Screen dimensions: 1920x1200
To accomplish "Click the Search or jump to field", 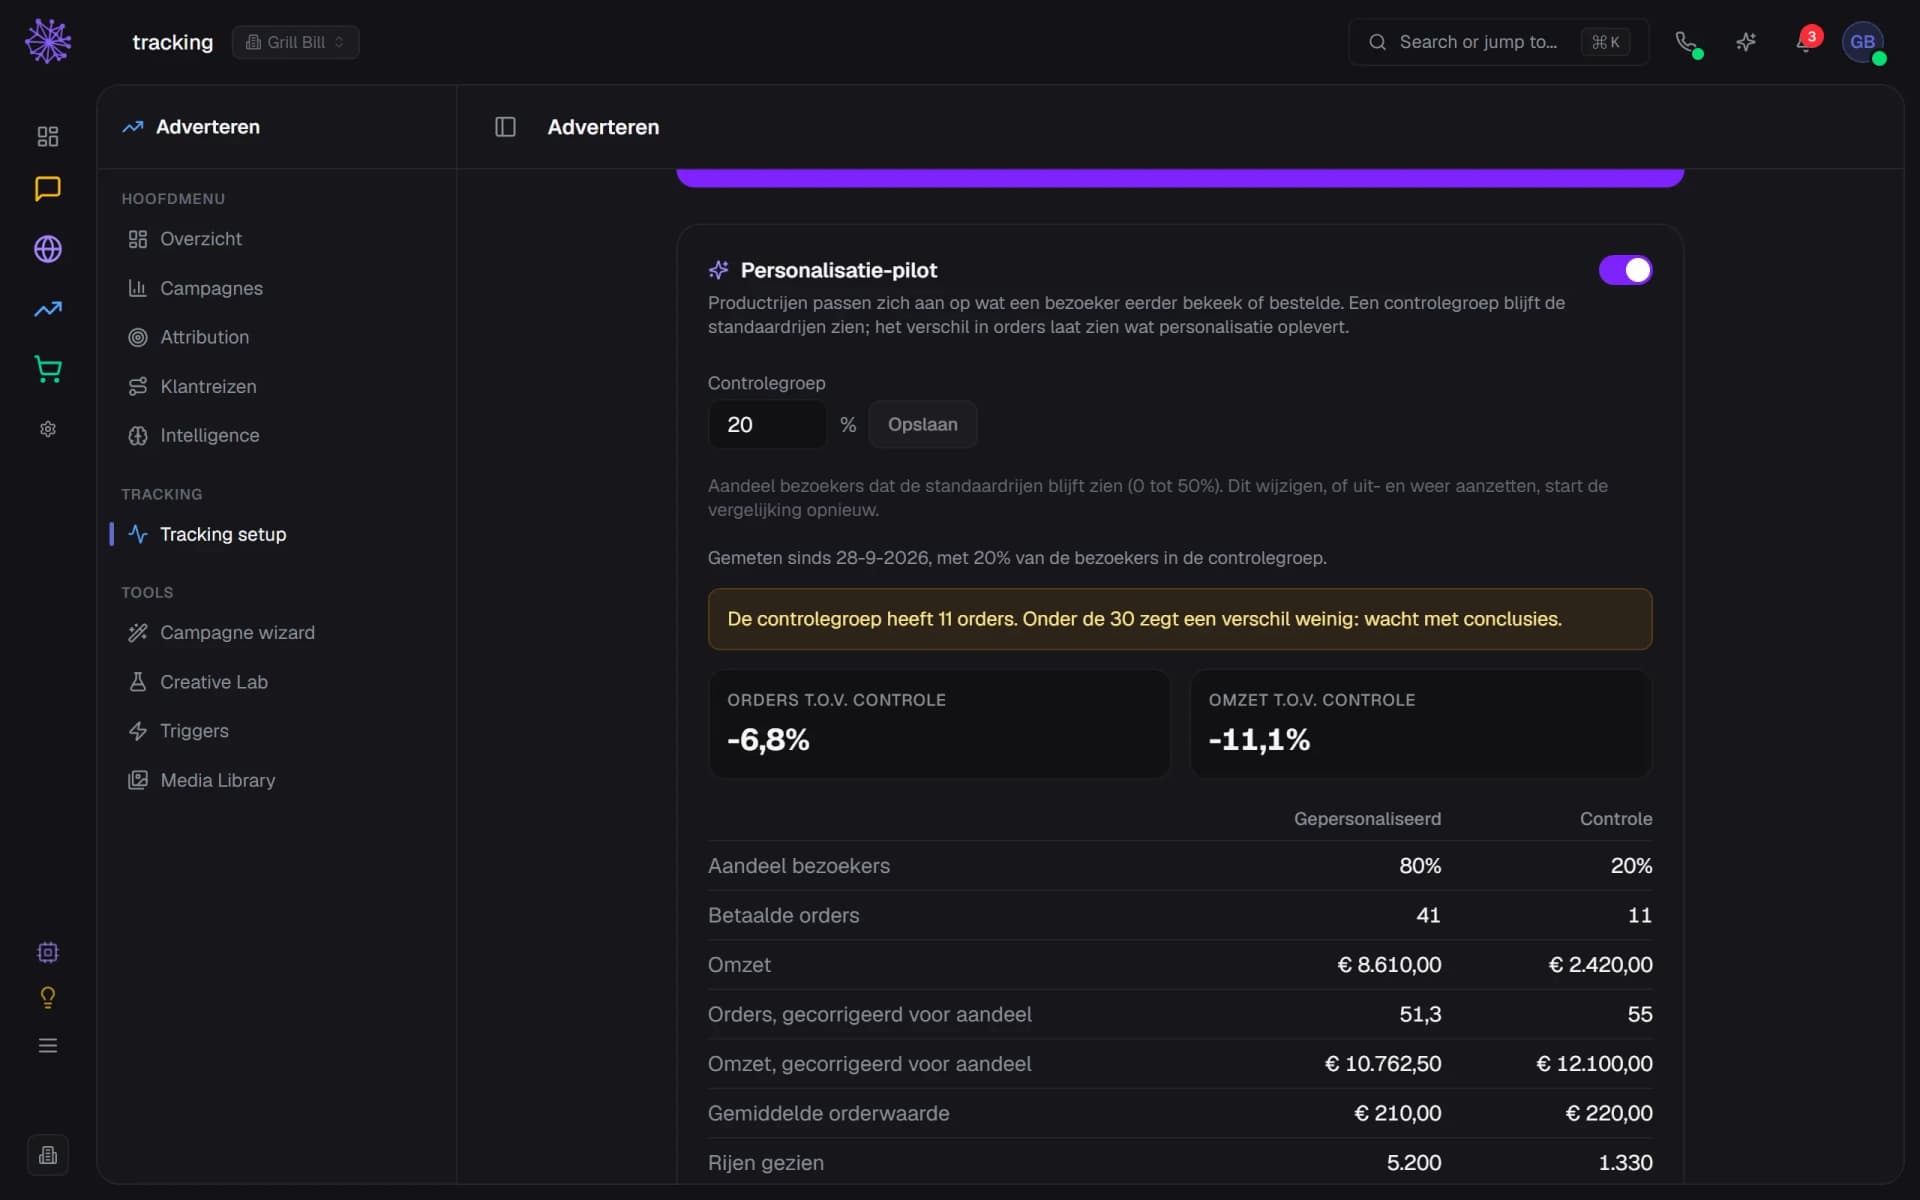I will click(1498, 42).
